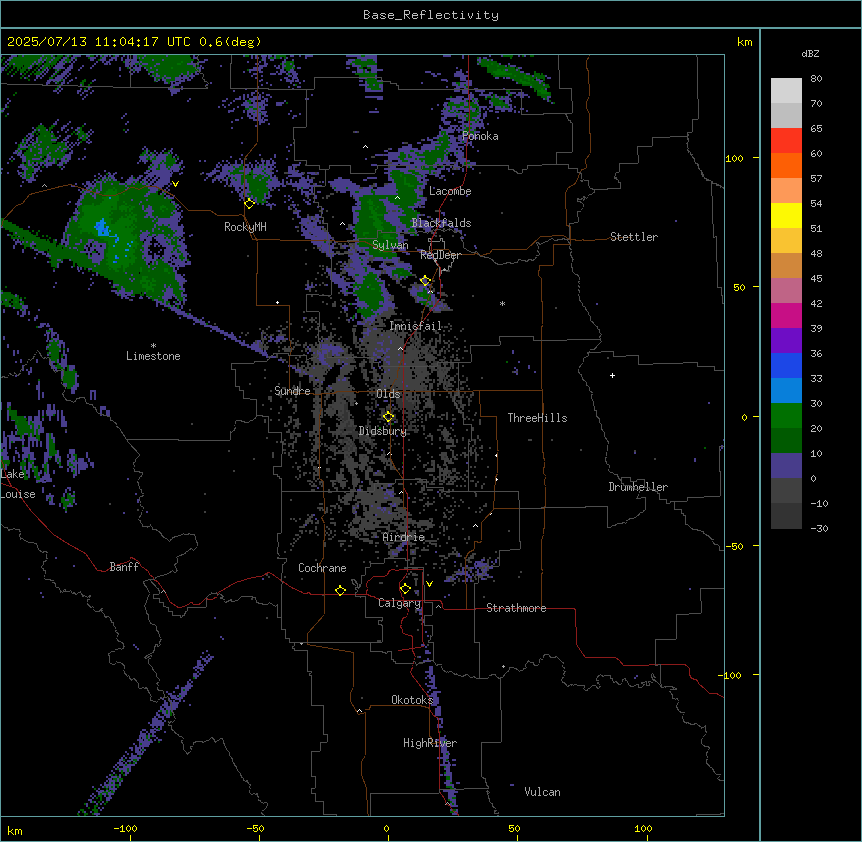862x842 pixels.
Task: Click the -30 value in the dBZ legend
Action: pos(819,528)
